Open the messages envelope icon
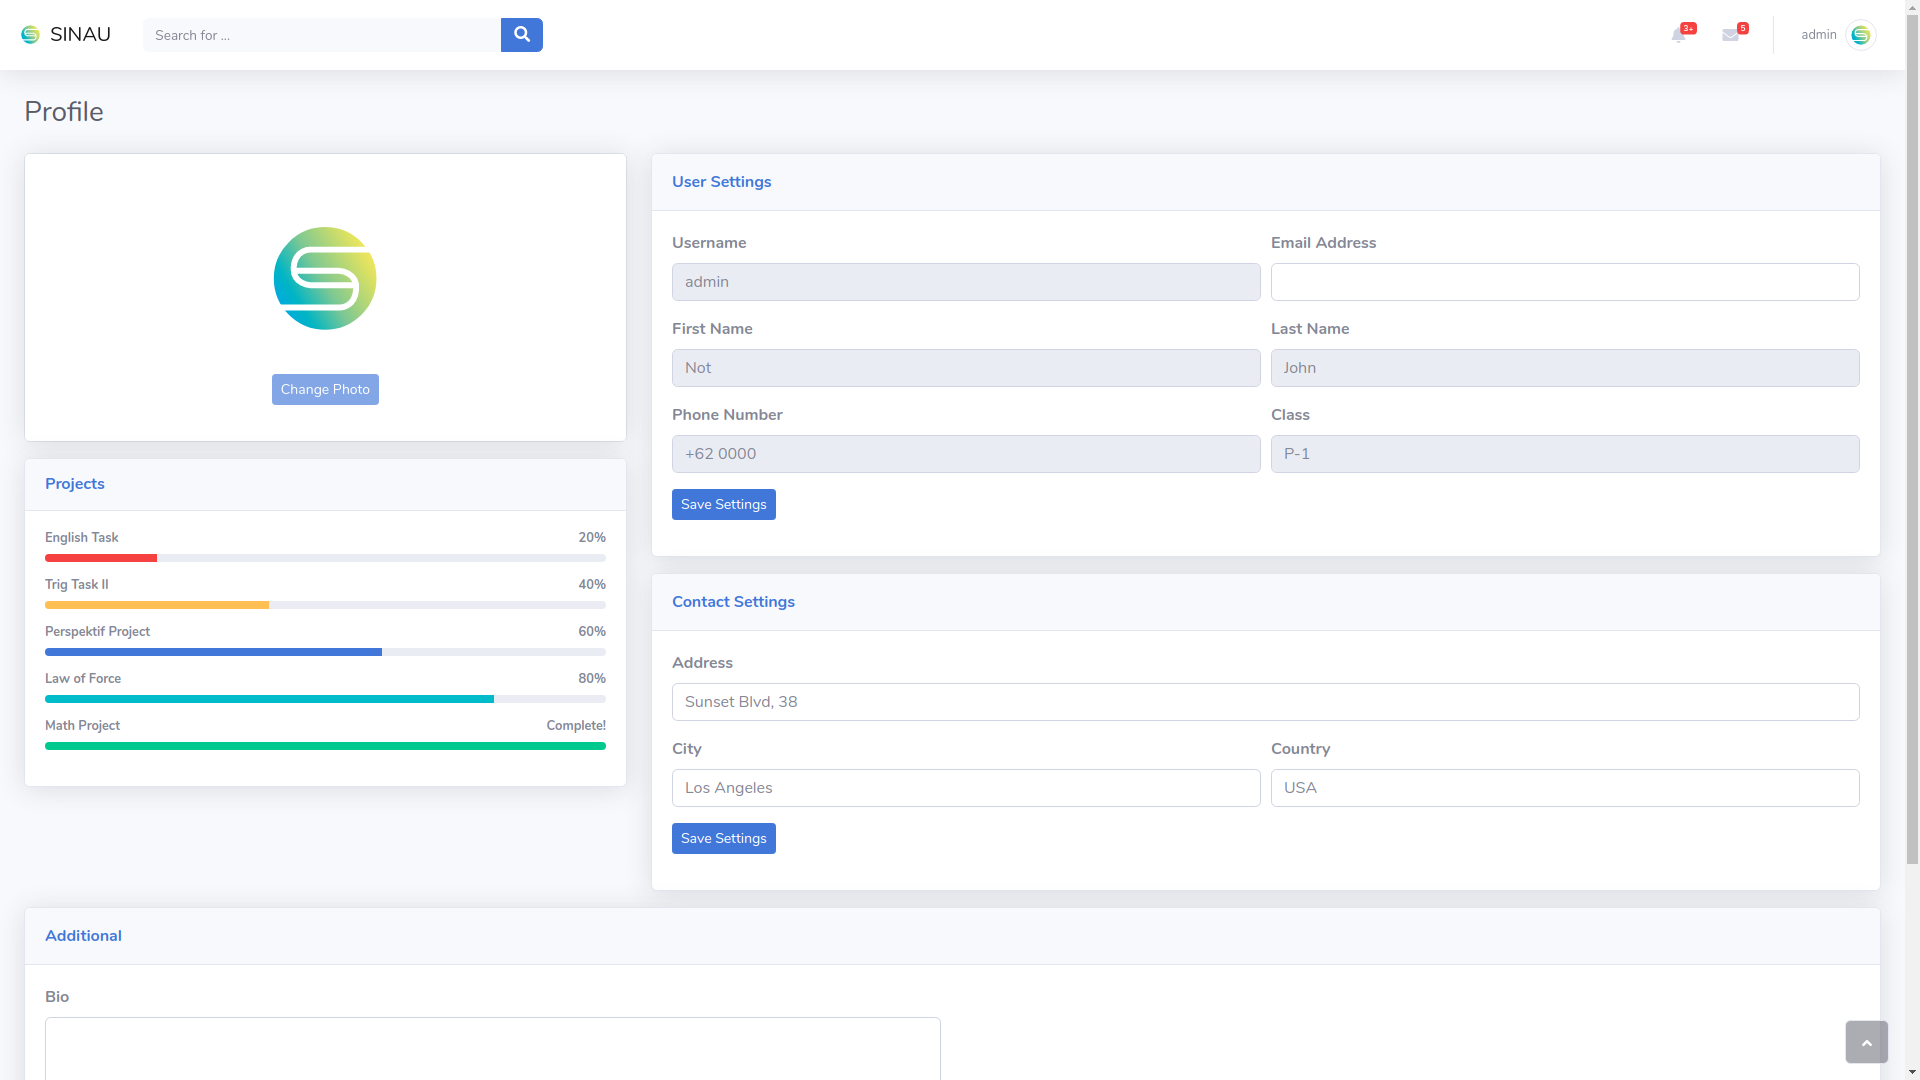The height and width of the screenshot is (1080, 1920). [x=1731, y=35]
